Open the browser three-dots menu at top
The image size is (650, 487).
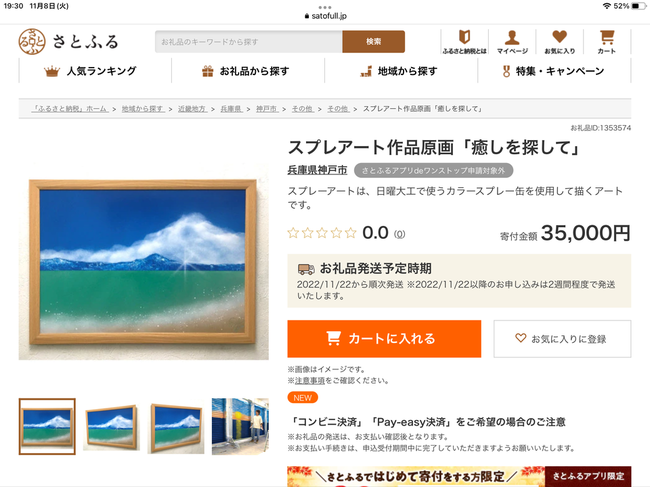coord(325,7)
